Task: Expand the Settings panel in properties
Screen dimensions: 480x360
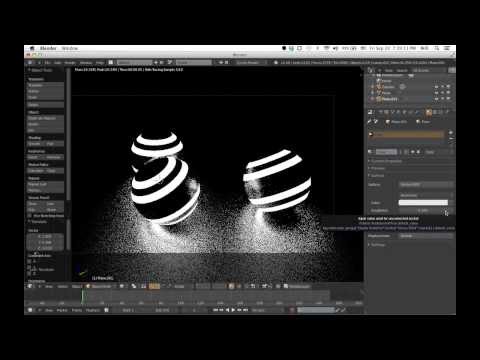Action: 378,245
